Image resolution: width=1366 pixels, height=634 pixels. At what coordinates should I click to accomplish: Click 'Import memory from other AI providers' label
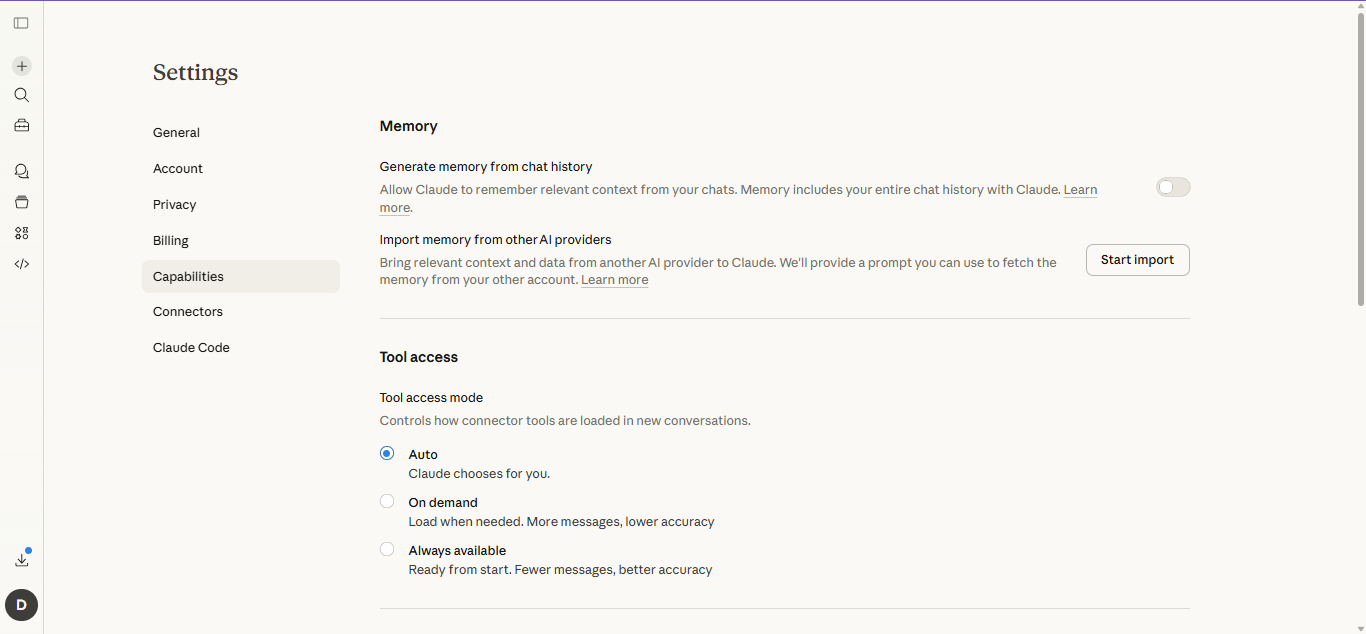point(496,240)
